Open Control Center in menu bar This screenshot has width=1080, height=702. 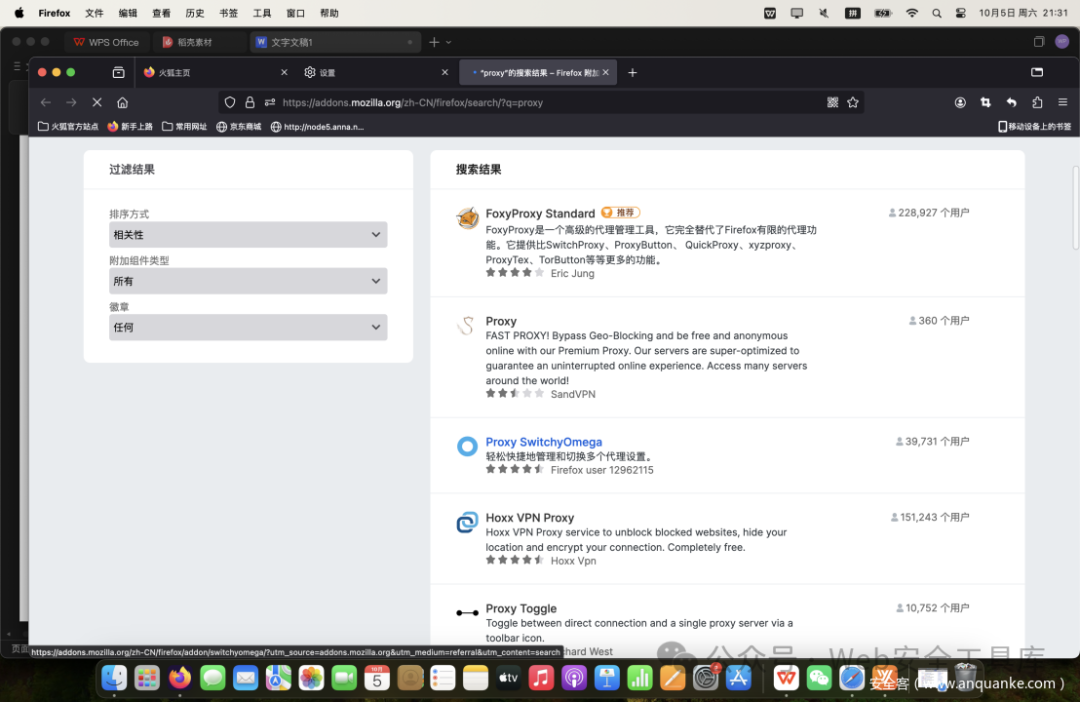[961, 13]
